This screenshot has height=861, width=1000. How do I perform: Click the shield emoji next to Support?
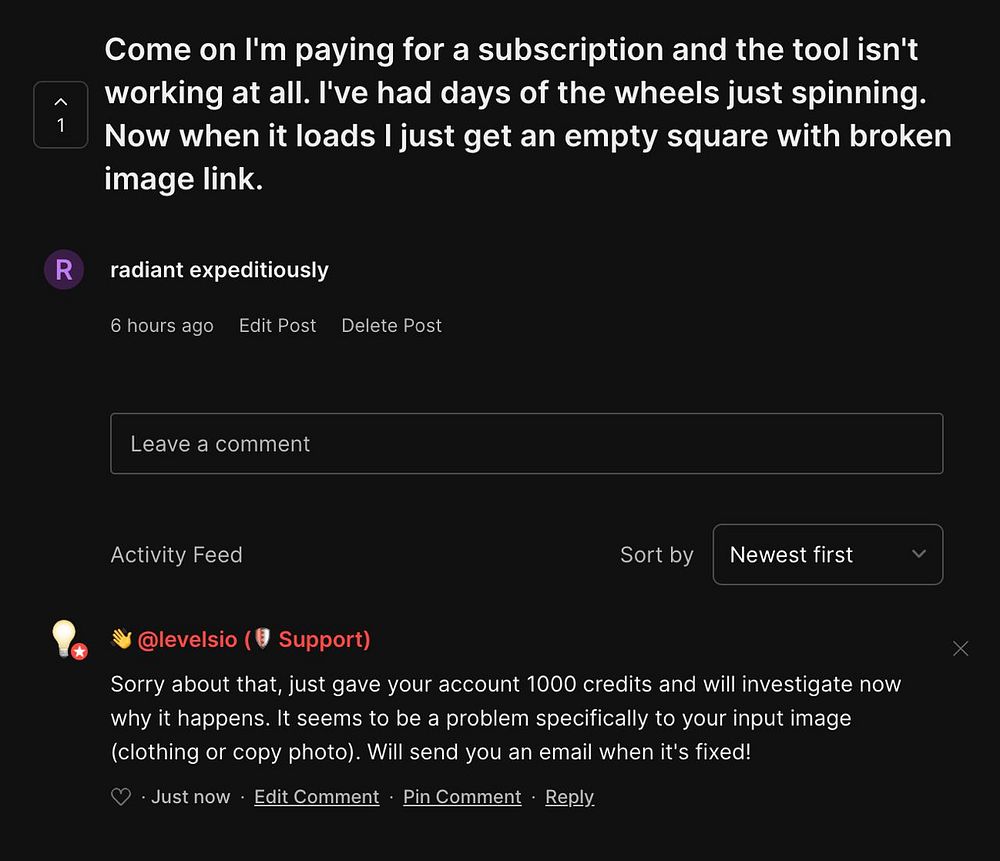tap(263, 639)
